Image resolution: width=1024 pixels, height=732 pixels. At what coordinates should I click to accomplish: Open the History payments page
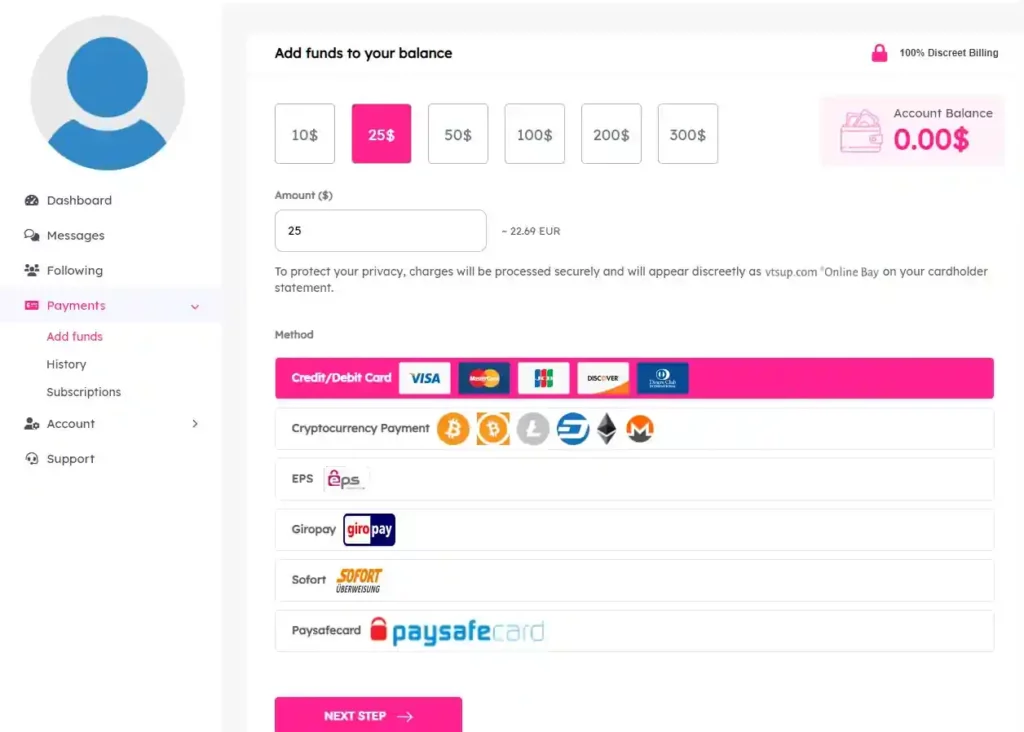(x=66, y=364)
